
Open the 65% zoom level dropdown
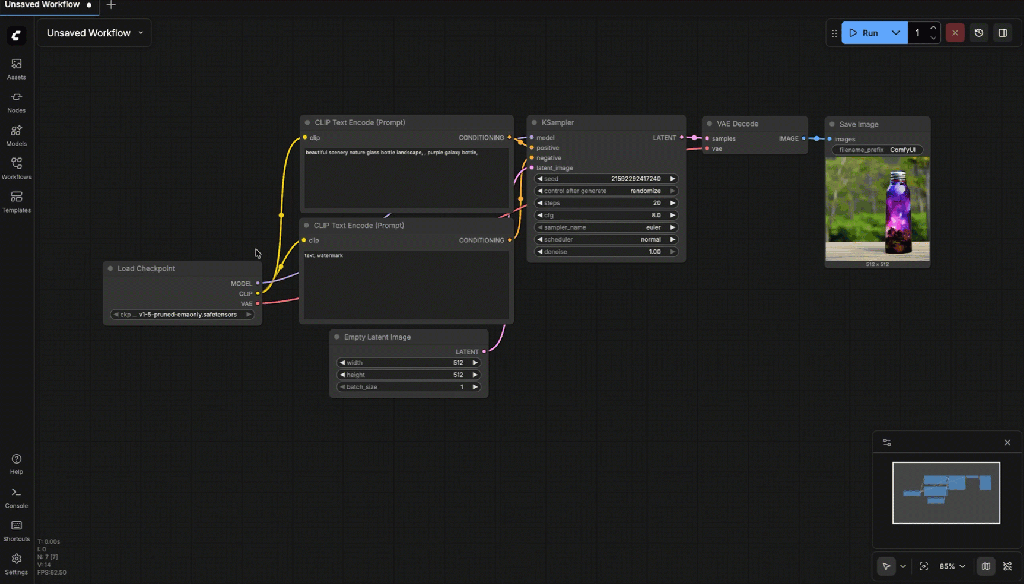pyautogui.click(x=954, y=566)
